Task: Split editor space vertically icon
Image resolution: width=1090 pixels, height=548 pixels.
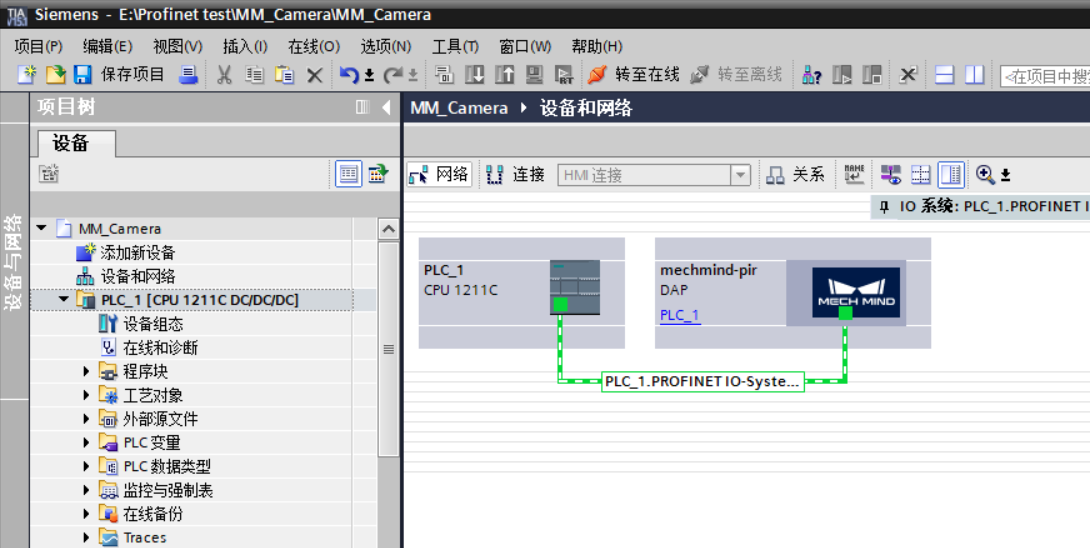Action: pos(975,74)
